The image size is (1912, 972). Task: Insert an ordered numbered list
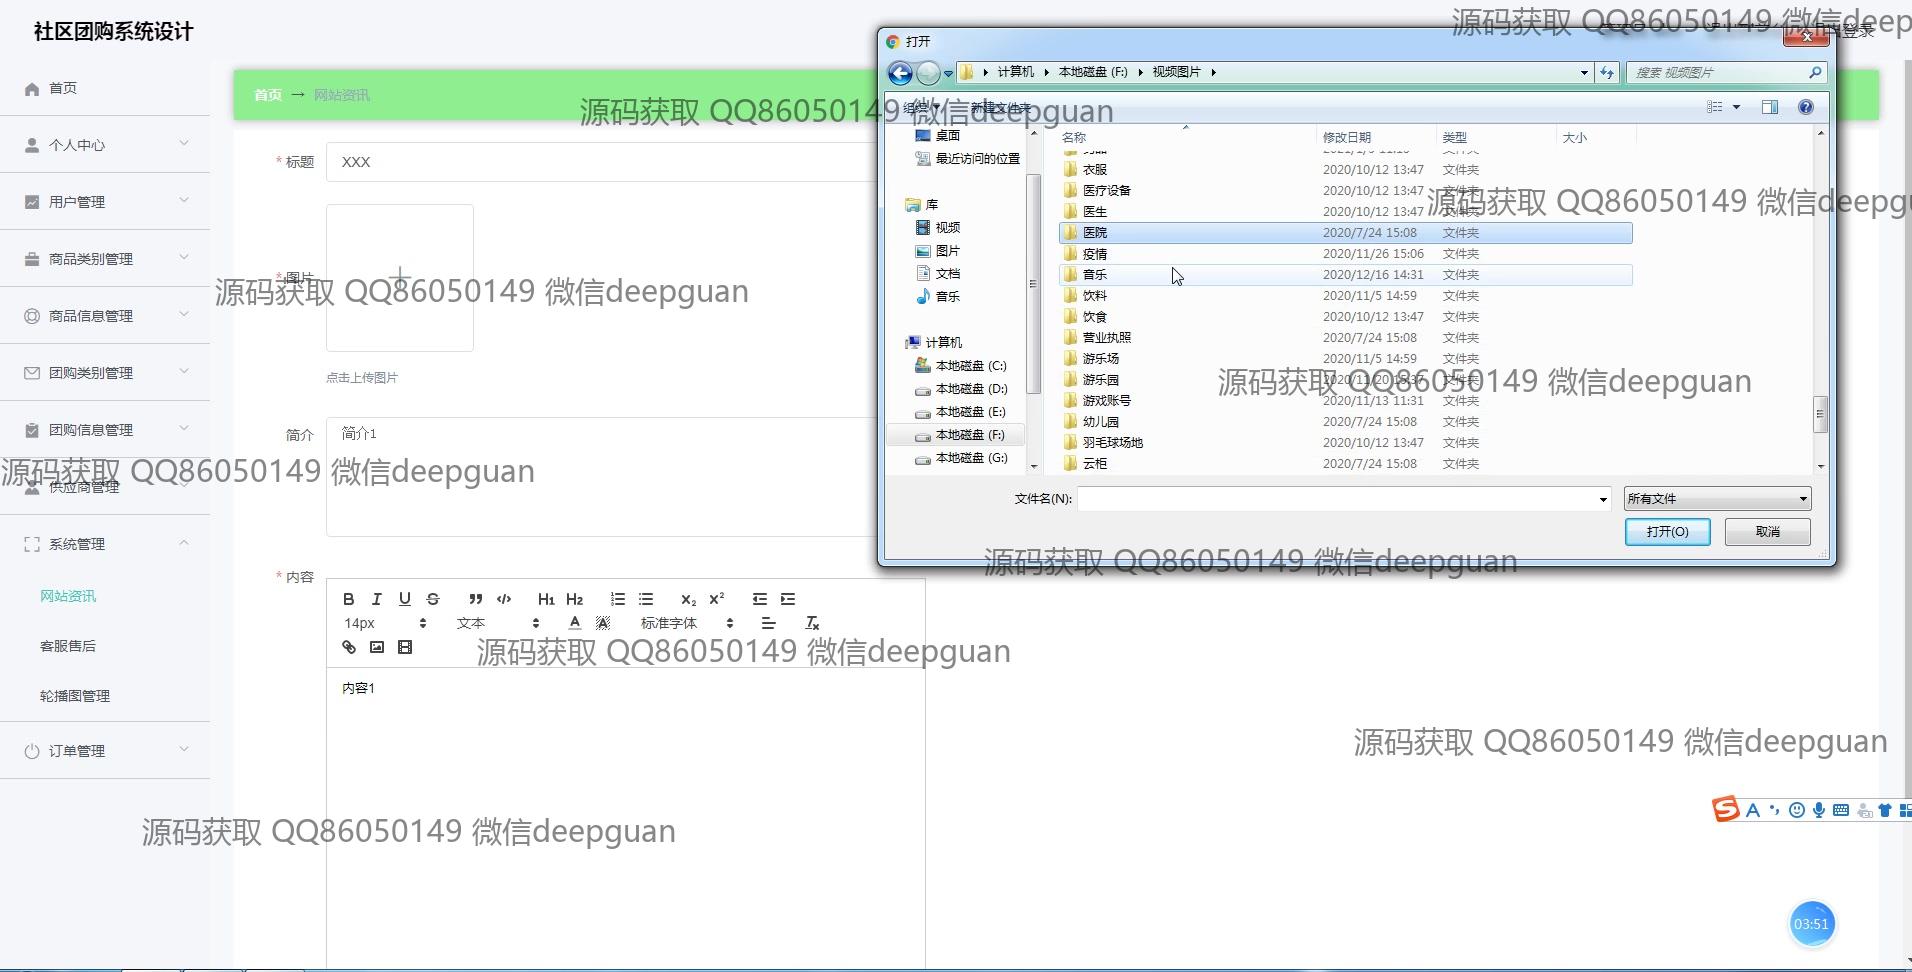coord(618,599)
